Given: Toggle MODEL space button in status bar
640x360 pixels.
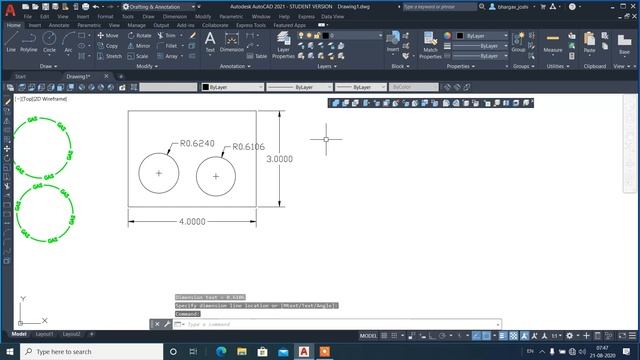Looking at the screenshot, I should tap(368, 336).
